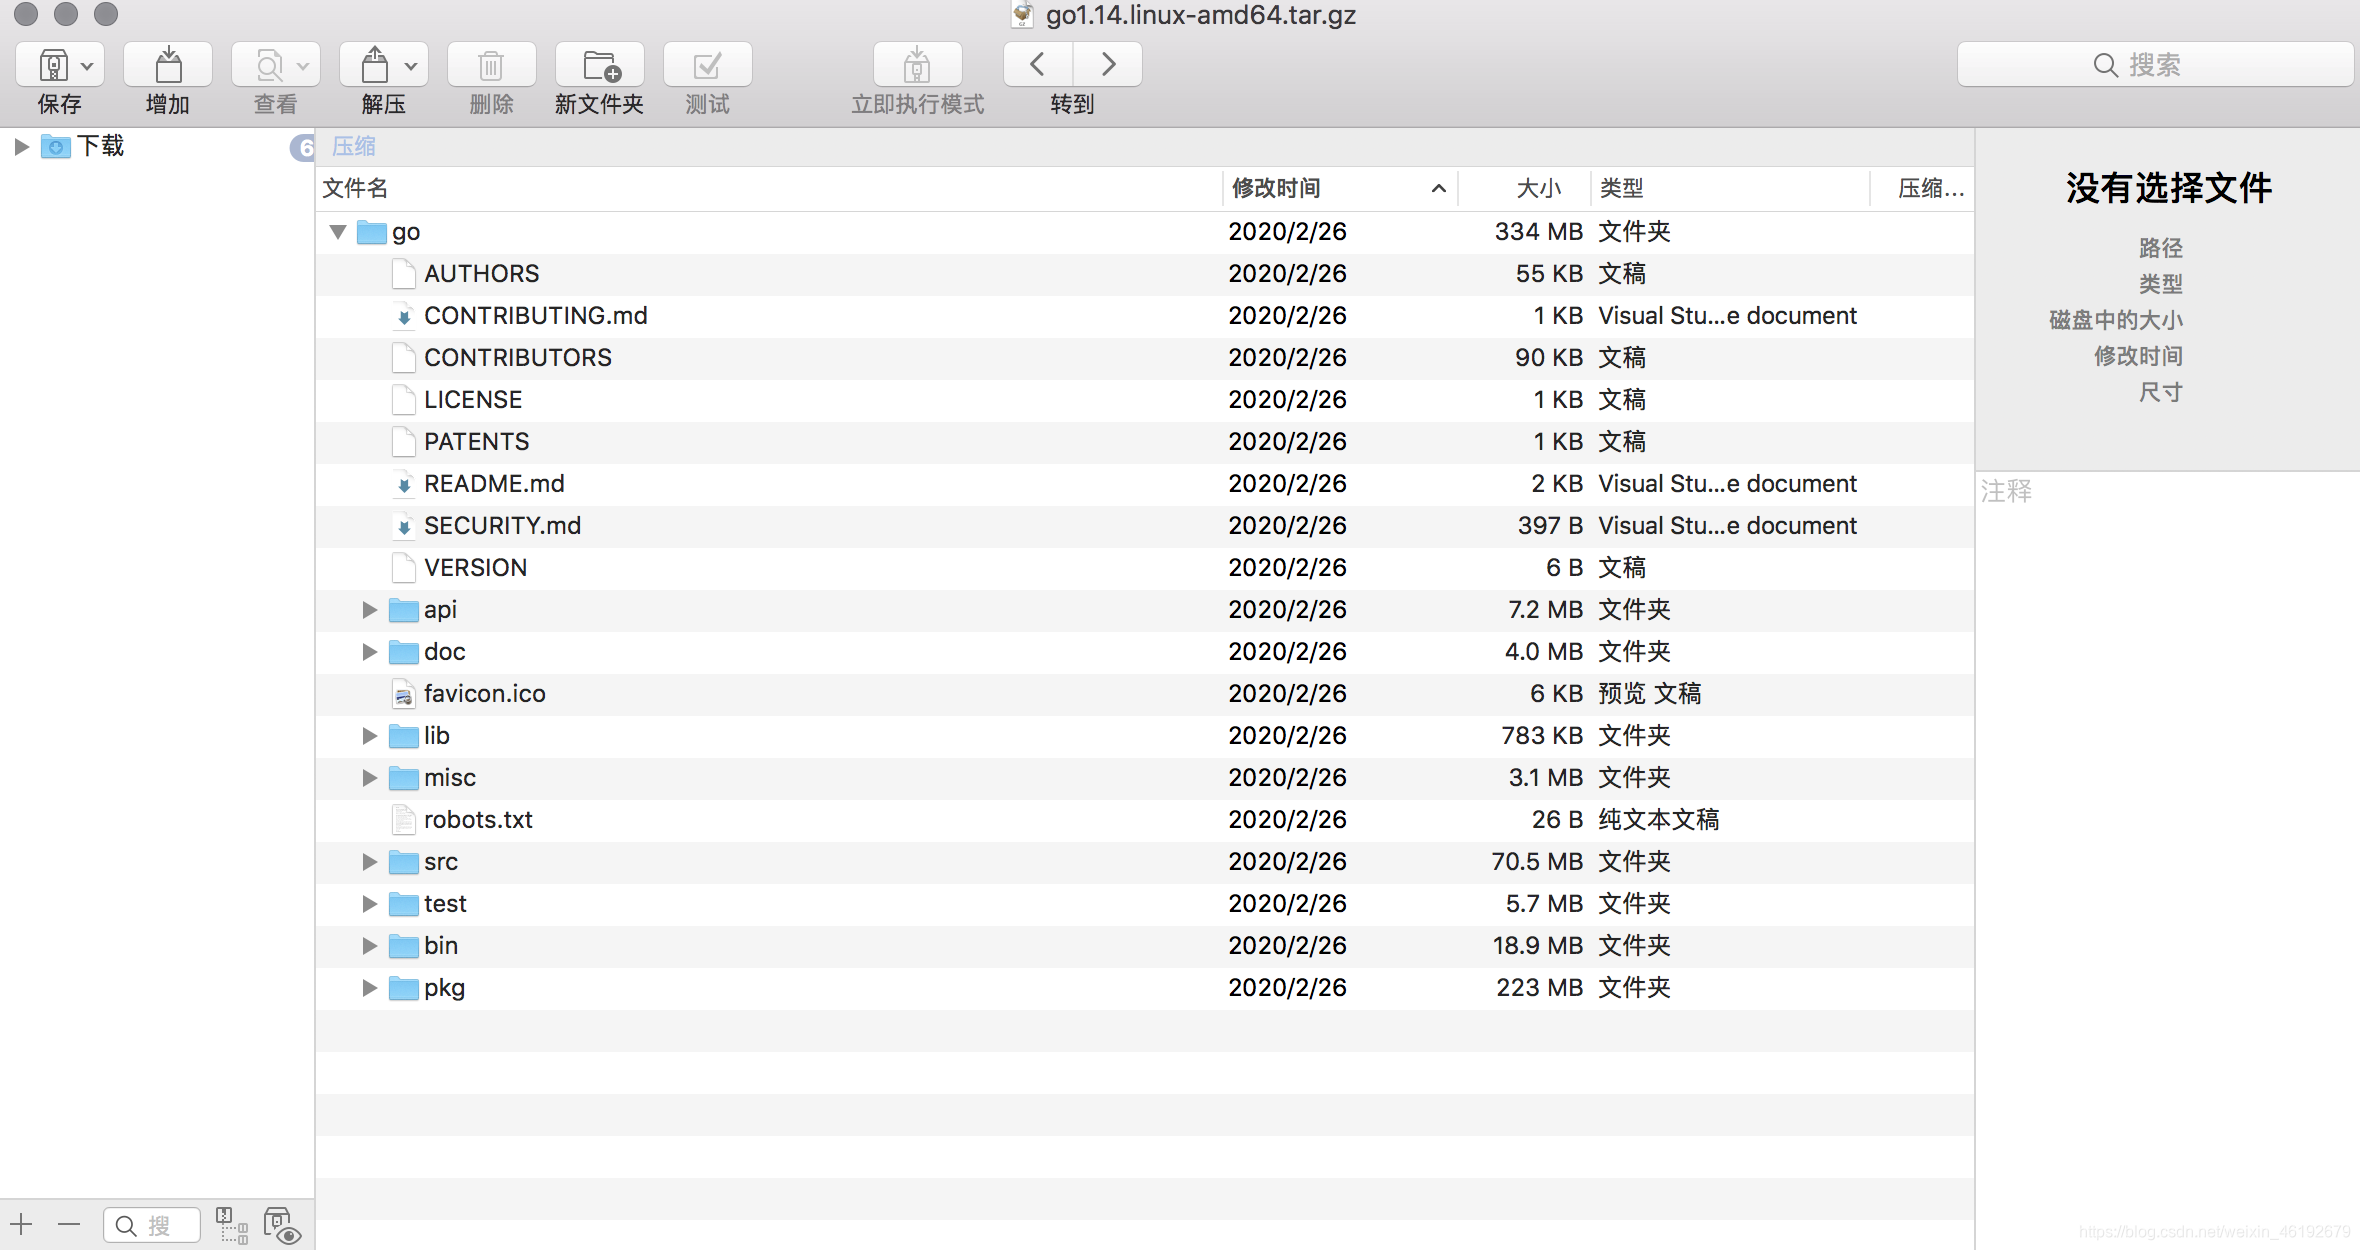The width and height of the screenshot is (2360, 1250).
Task: Open the Extract (解压) dropdown arrow
Action: 411,67
